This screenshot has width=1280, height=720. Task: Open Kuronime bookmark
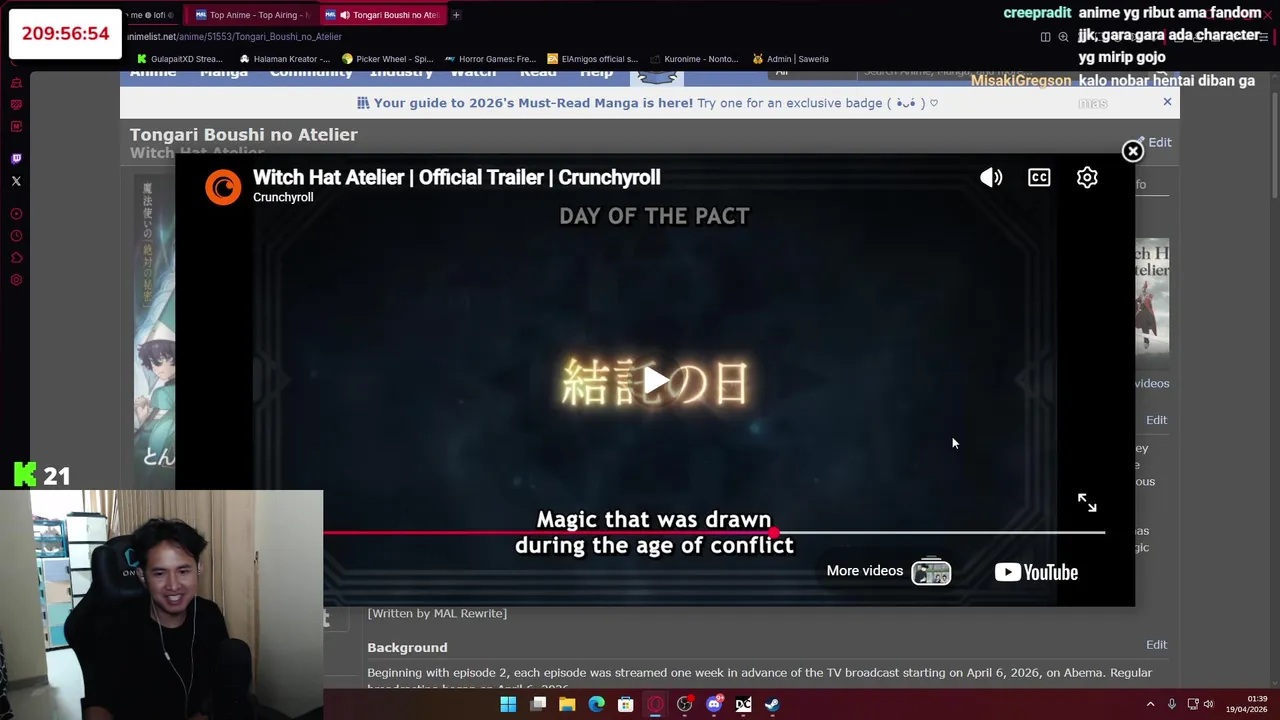tap(695, 59)
